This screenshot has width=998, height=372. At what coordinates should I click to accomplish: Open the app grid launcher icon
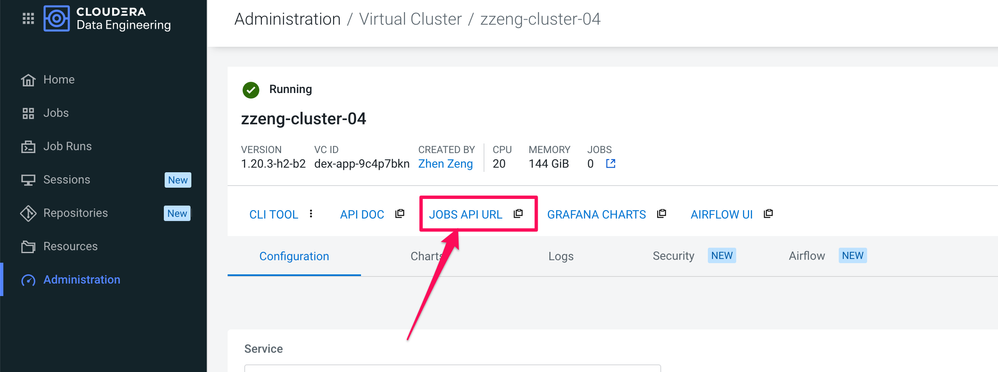[x=28, y=18]
